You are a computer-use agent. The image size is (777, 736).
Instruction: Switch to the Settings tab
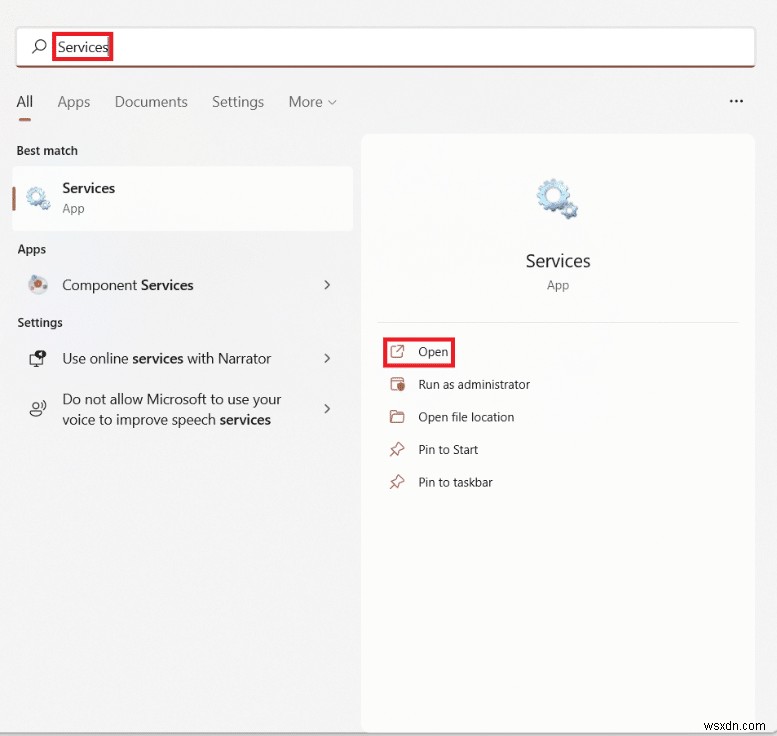pos(238,102)
